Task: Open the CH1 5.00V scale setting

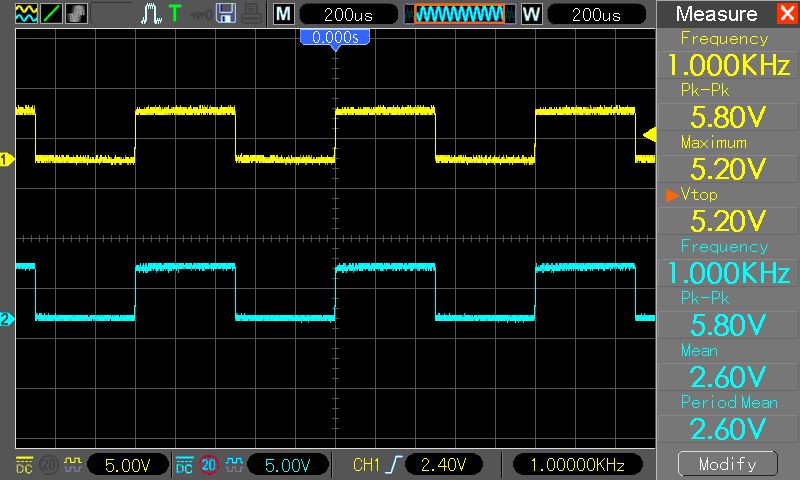Action: coord(127,465)
